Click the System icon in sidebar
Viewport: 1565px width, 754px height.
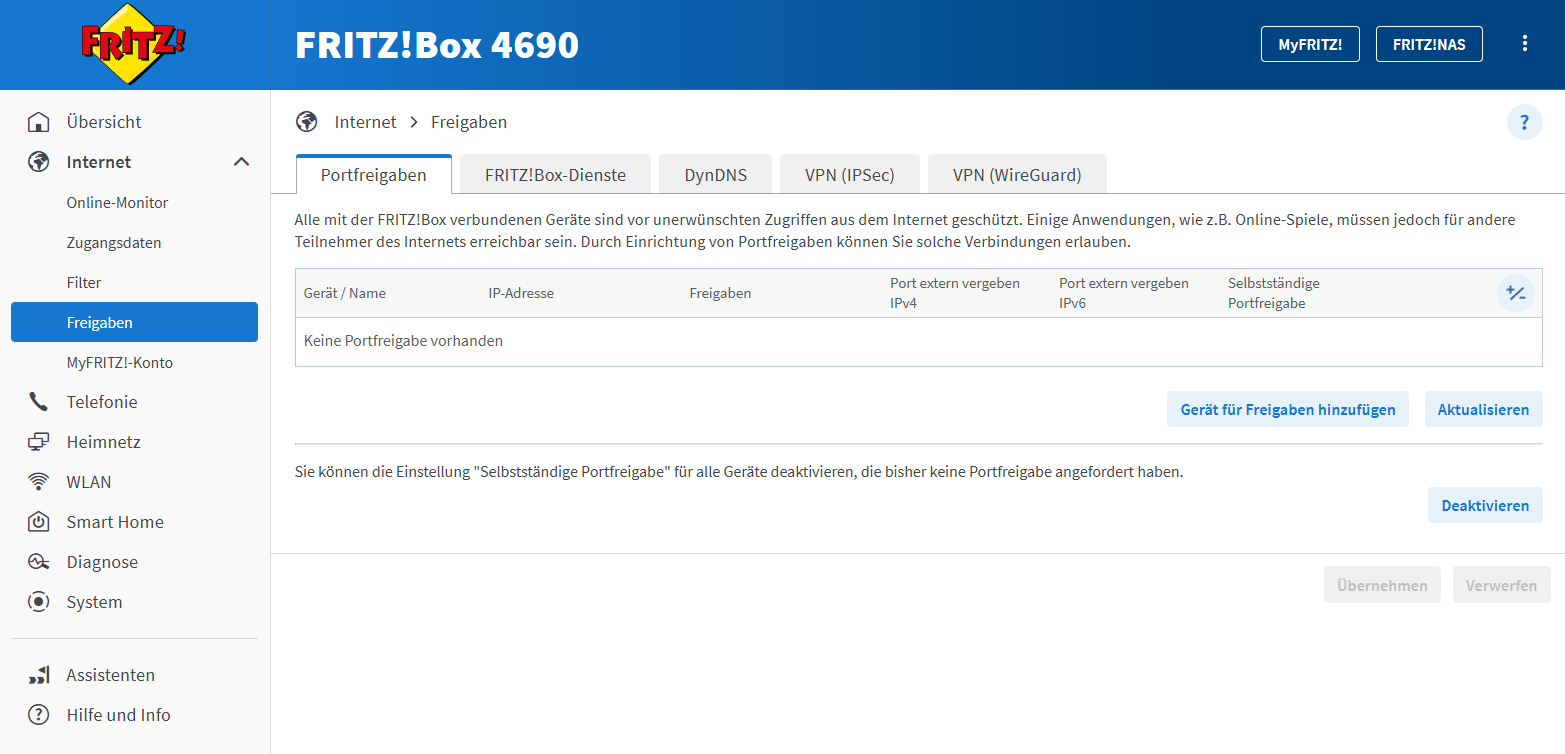(x=39, y=602)
